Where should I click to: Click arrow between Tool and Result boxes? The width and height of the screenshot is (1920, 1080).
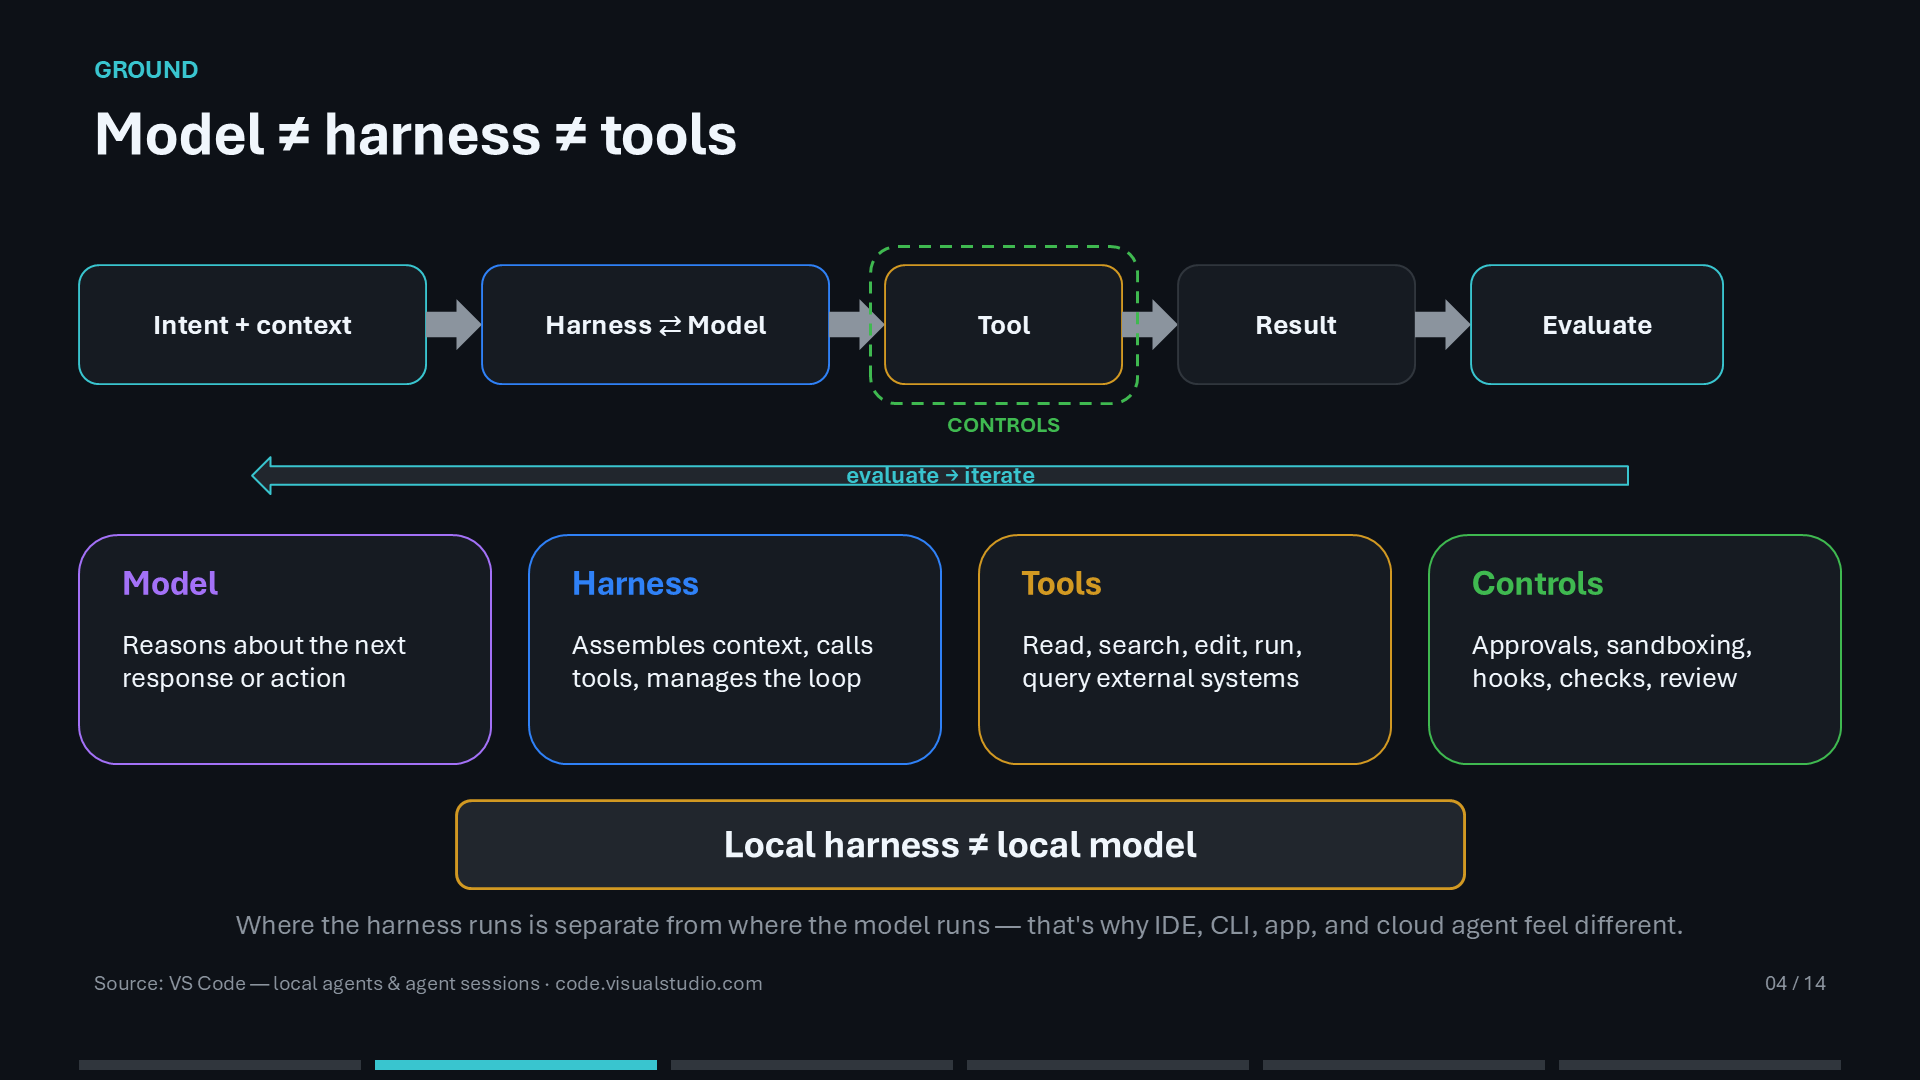point(1150,325)
